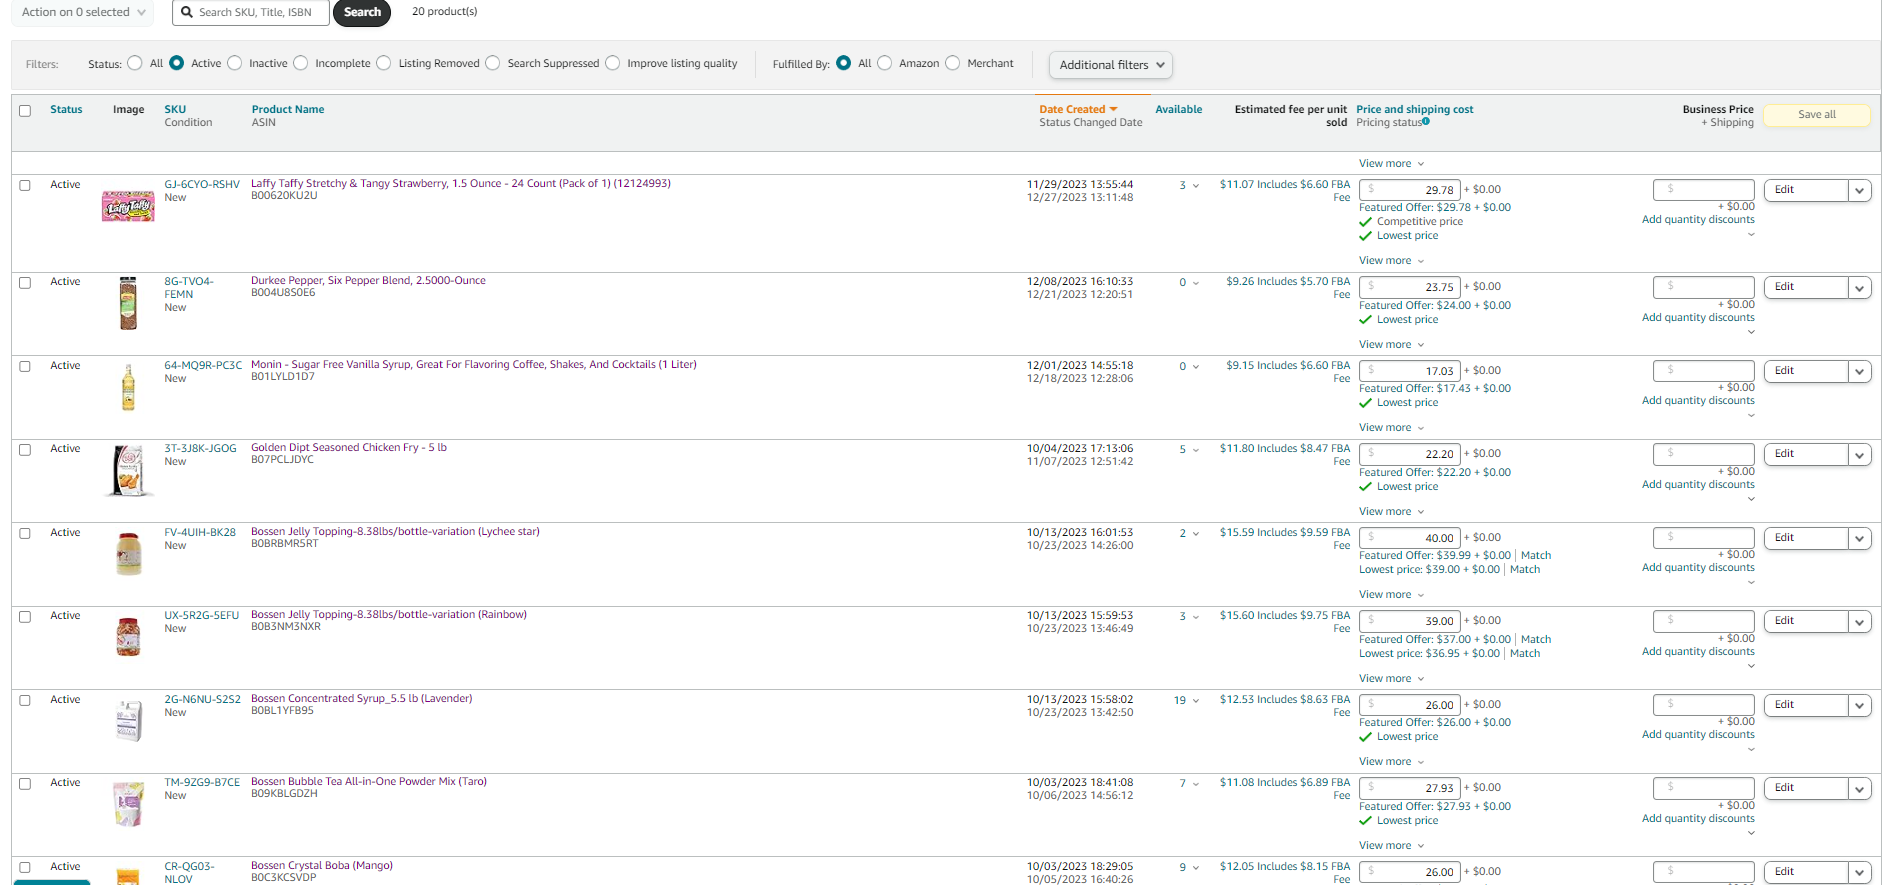Image resolution: width=1897 pixels, height=885 pixels.
Task: Select the Active status filter
Action: point(177,63)
